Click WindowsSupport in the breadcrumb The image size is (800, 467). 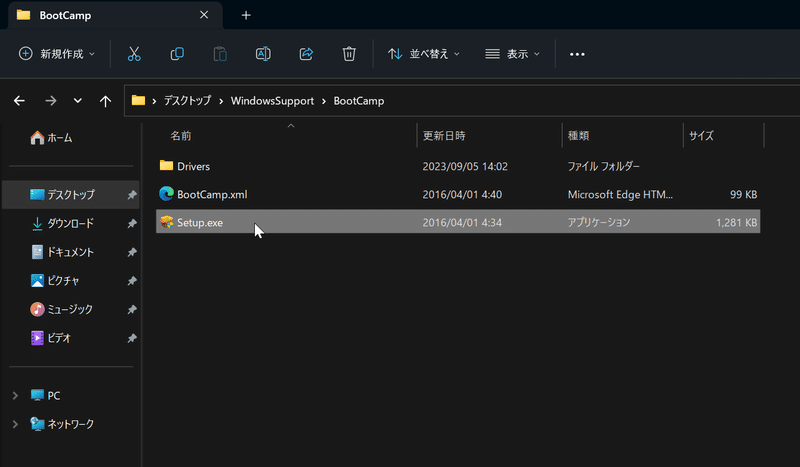coord(272,101)
